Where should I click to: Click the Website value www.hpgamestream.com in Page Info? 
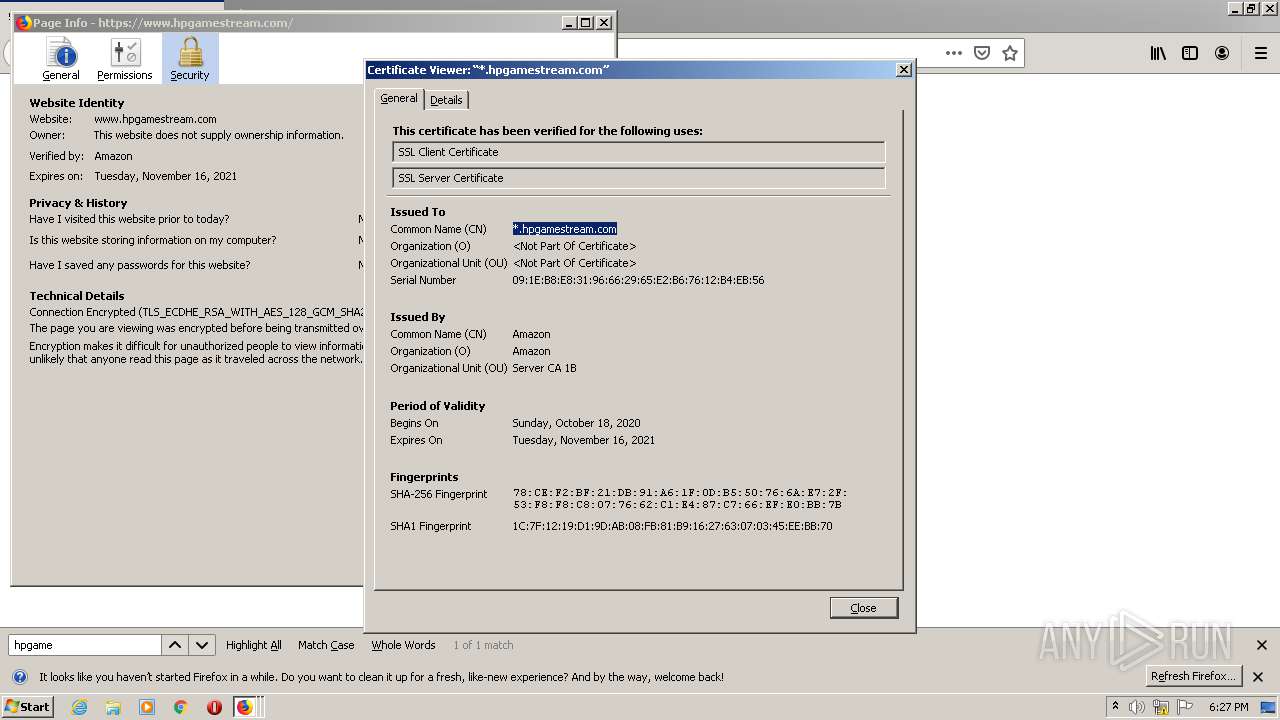point(155,119)
